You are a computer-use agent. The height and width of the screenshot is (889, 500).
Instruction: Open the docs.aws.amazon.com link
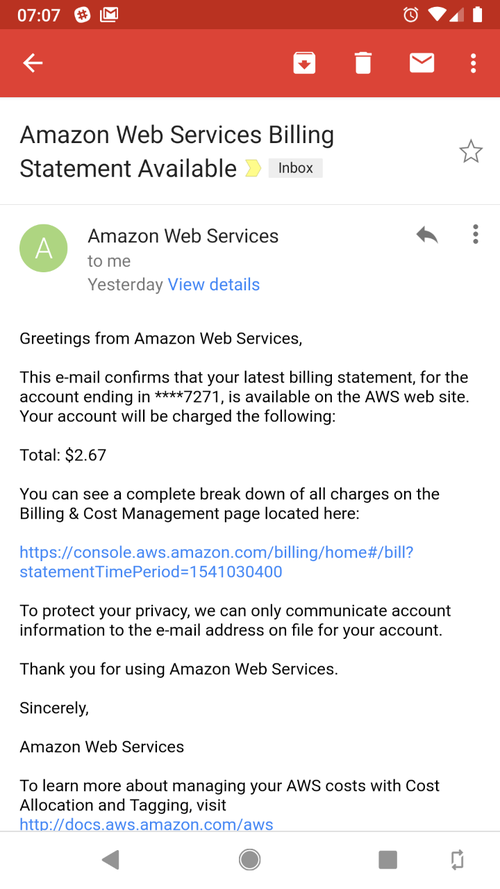146,824
